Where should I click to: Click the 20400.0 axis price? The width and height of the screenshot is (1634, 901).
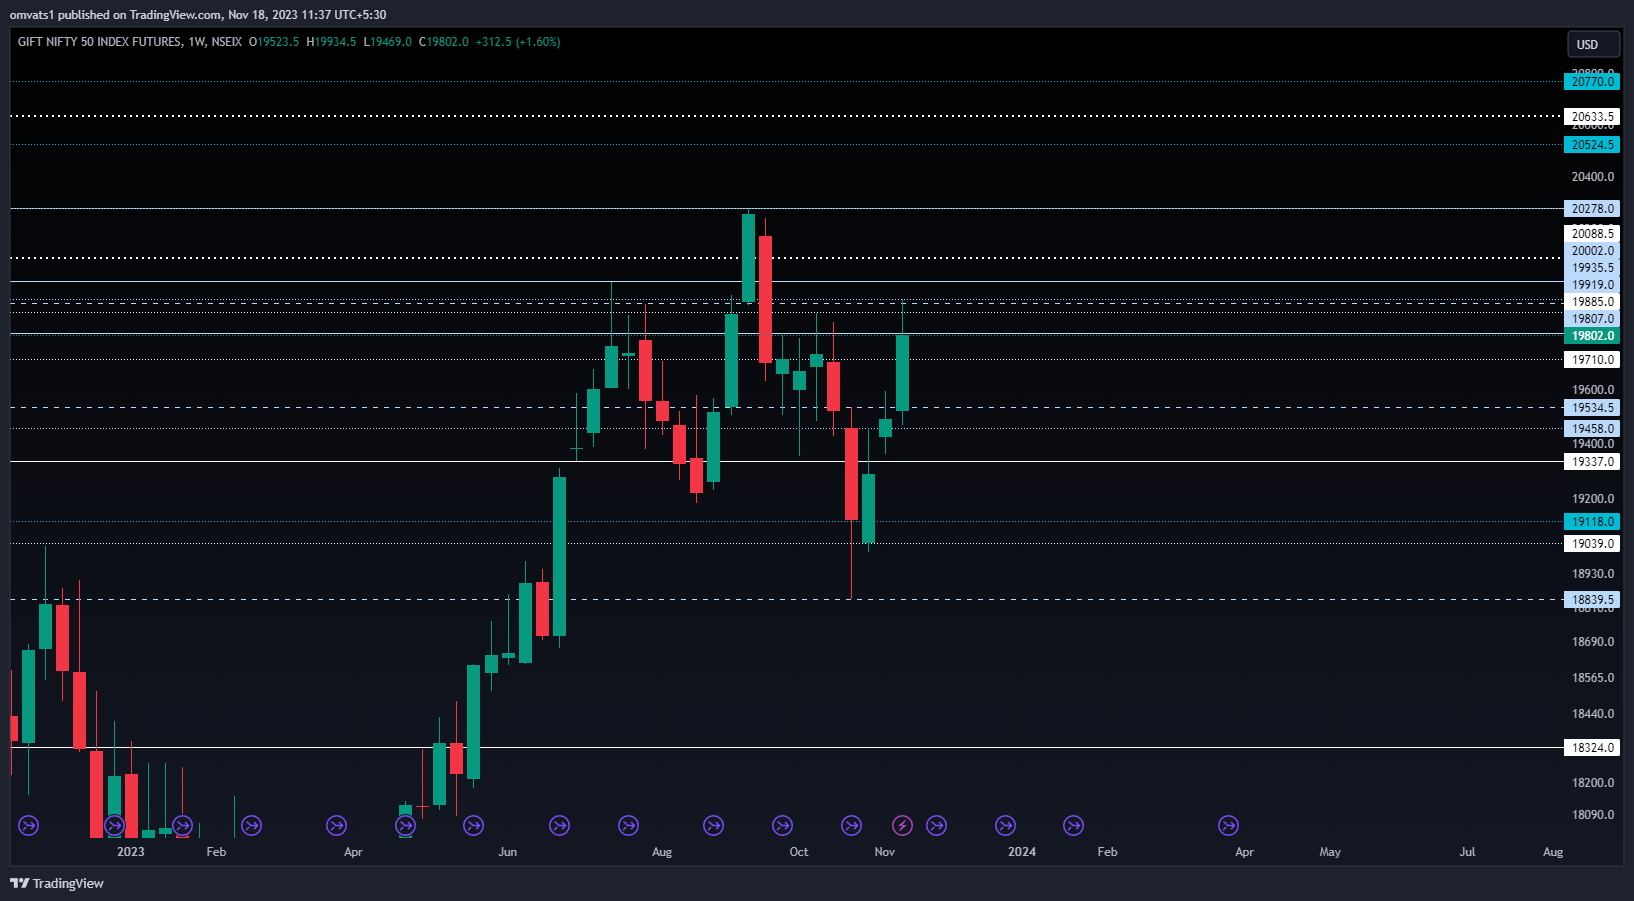point(1593,177)
